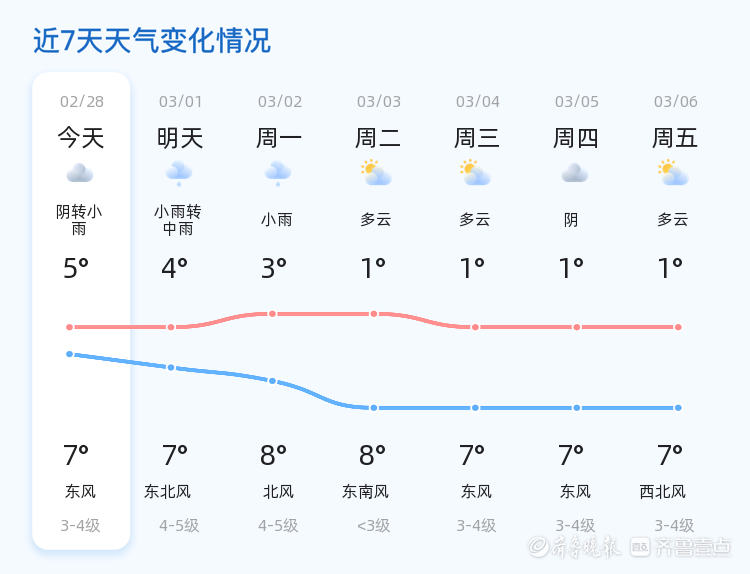Click the 近7天天气变化情况 title
This screenshot has height=574, width=750.
pos(152,41)
